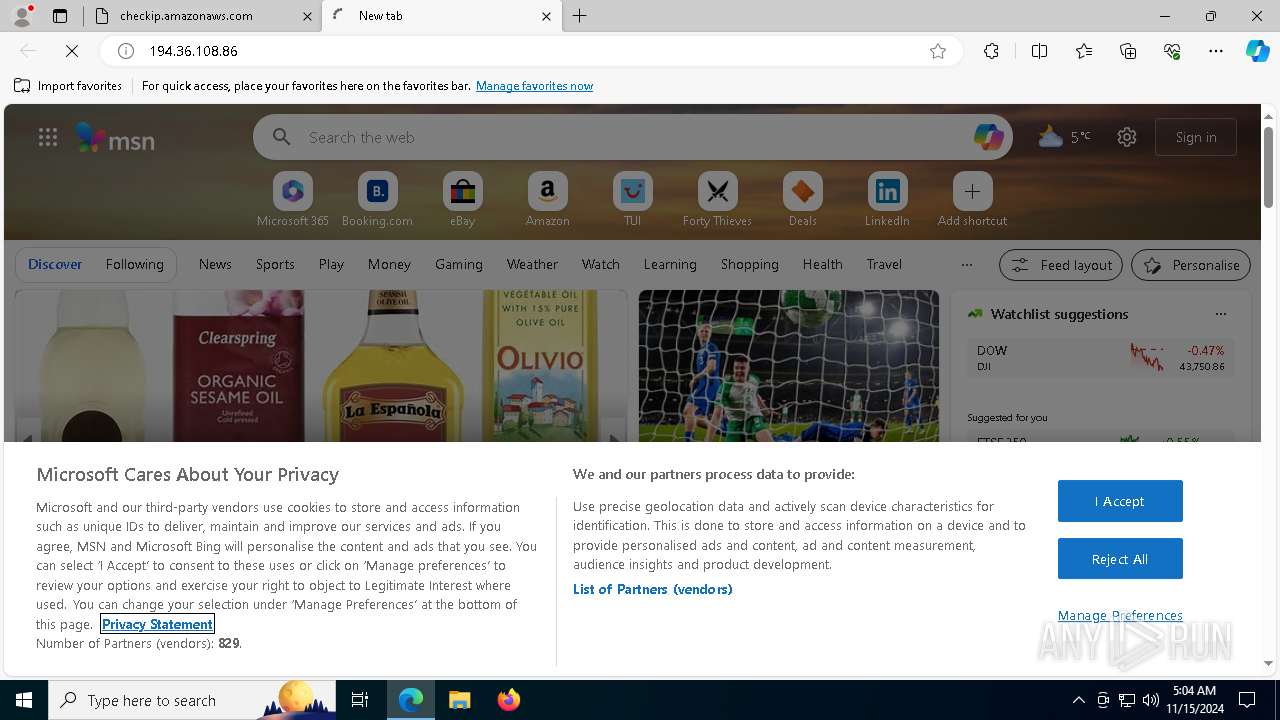Open the Extensions puzzle icon

pyautogui.click(x=991, y=51)
